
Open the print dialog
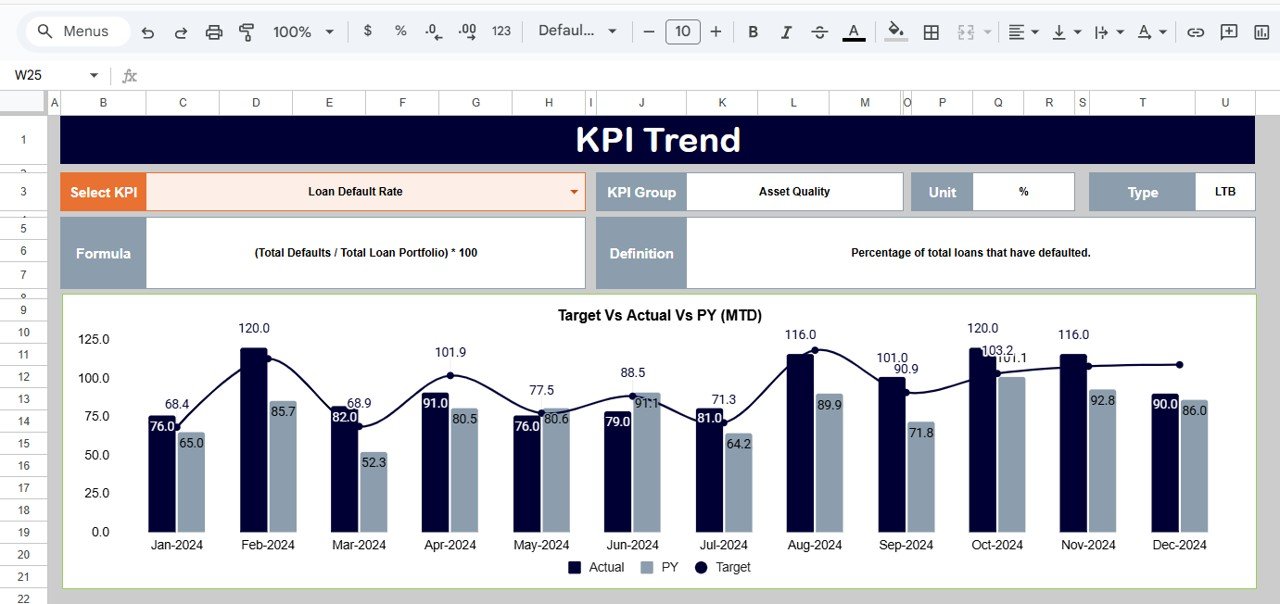click(x=214, y=31)
